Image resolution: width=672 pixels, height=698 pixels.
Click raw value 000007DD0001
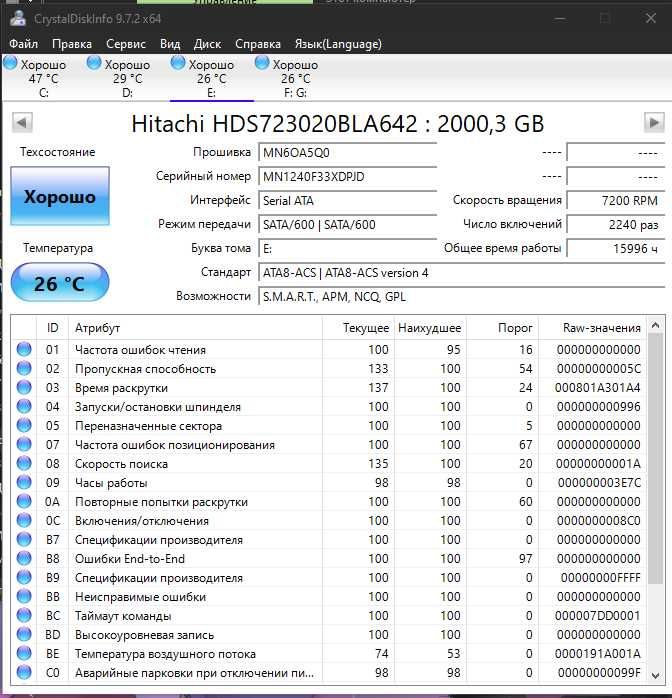point(597,616)
